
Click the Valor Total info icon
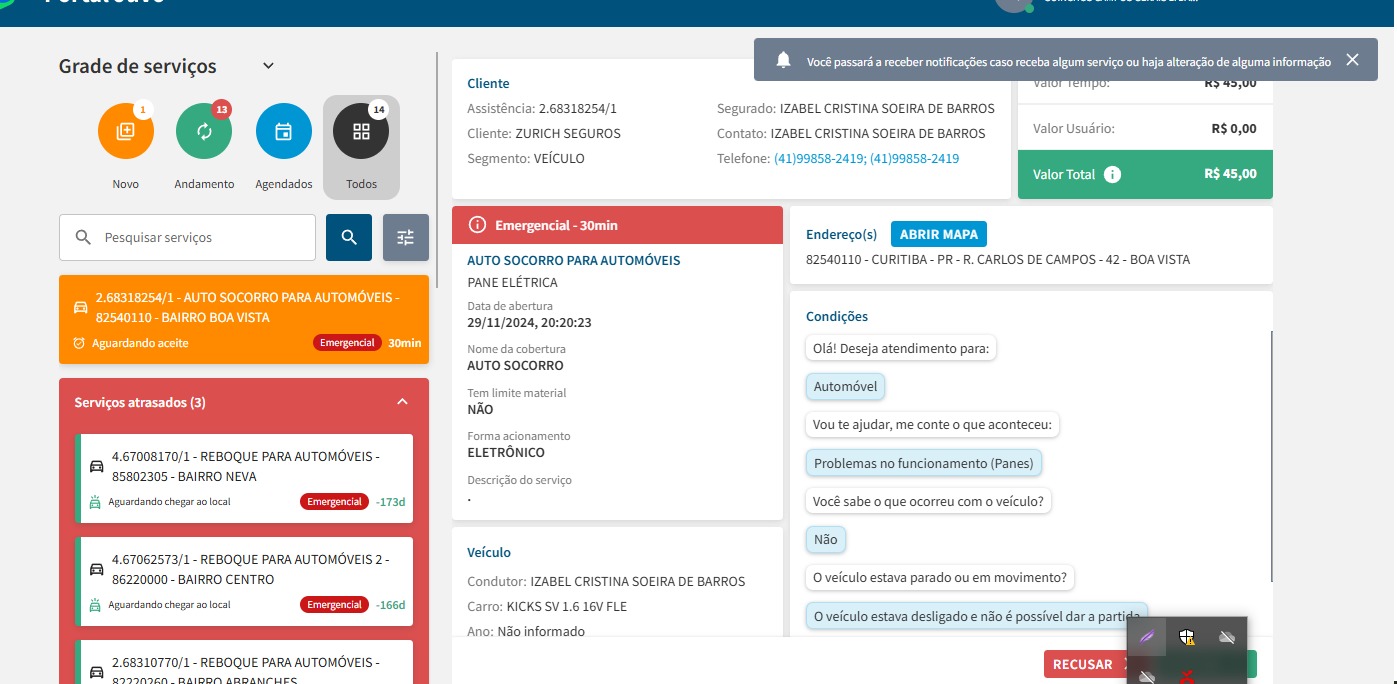(x=1112, y=174)
